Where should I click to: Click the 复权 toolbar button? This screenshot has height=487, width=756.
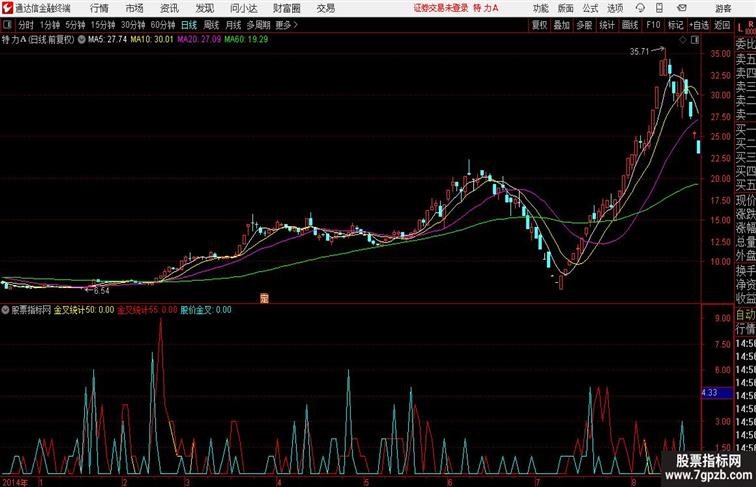539,25
